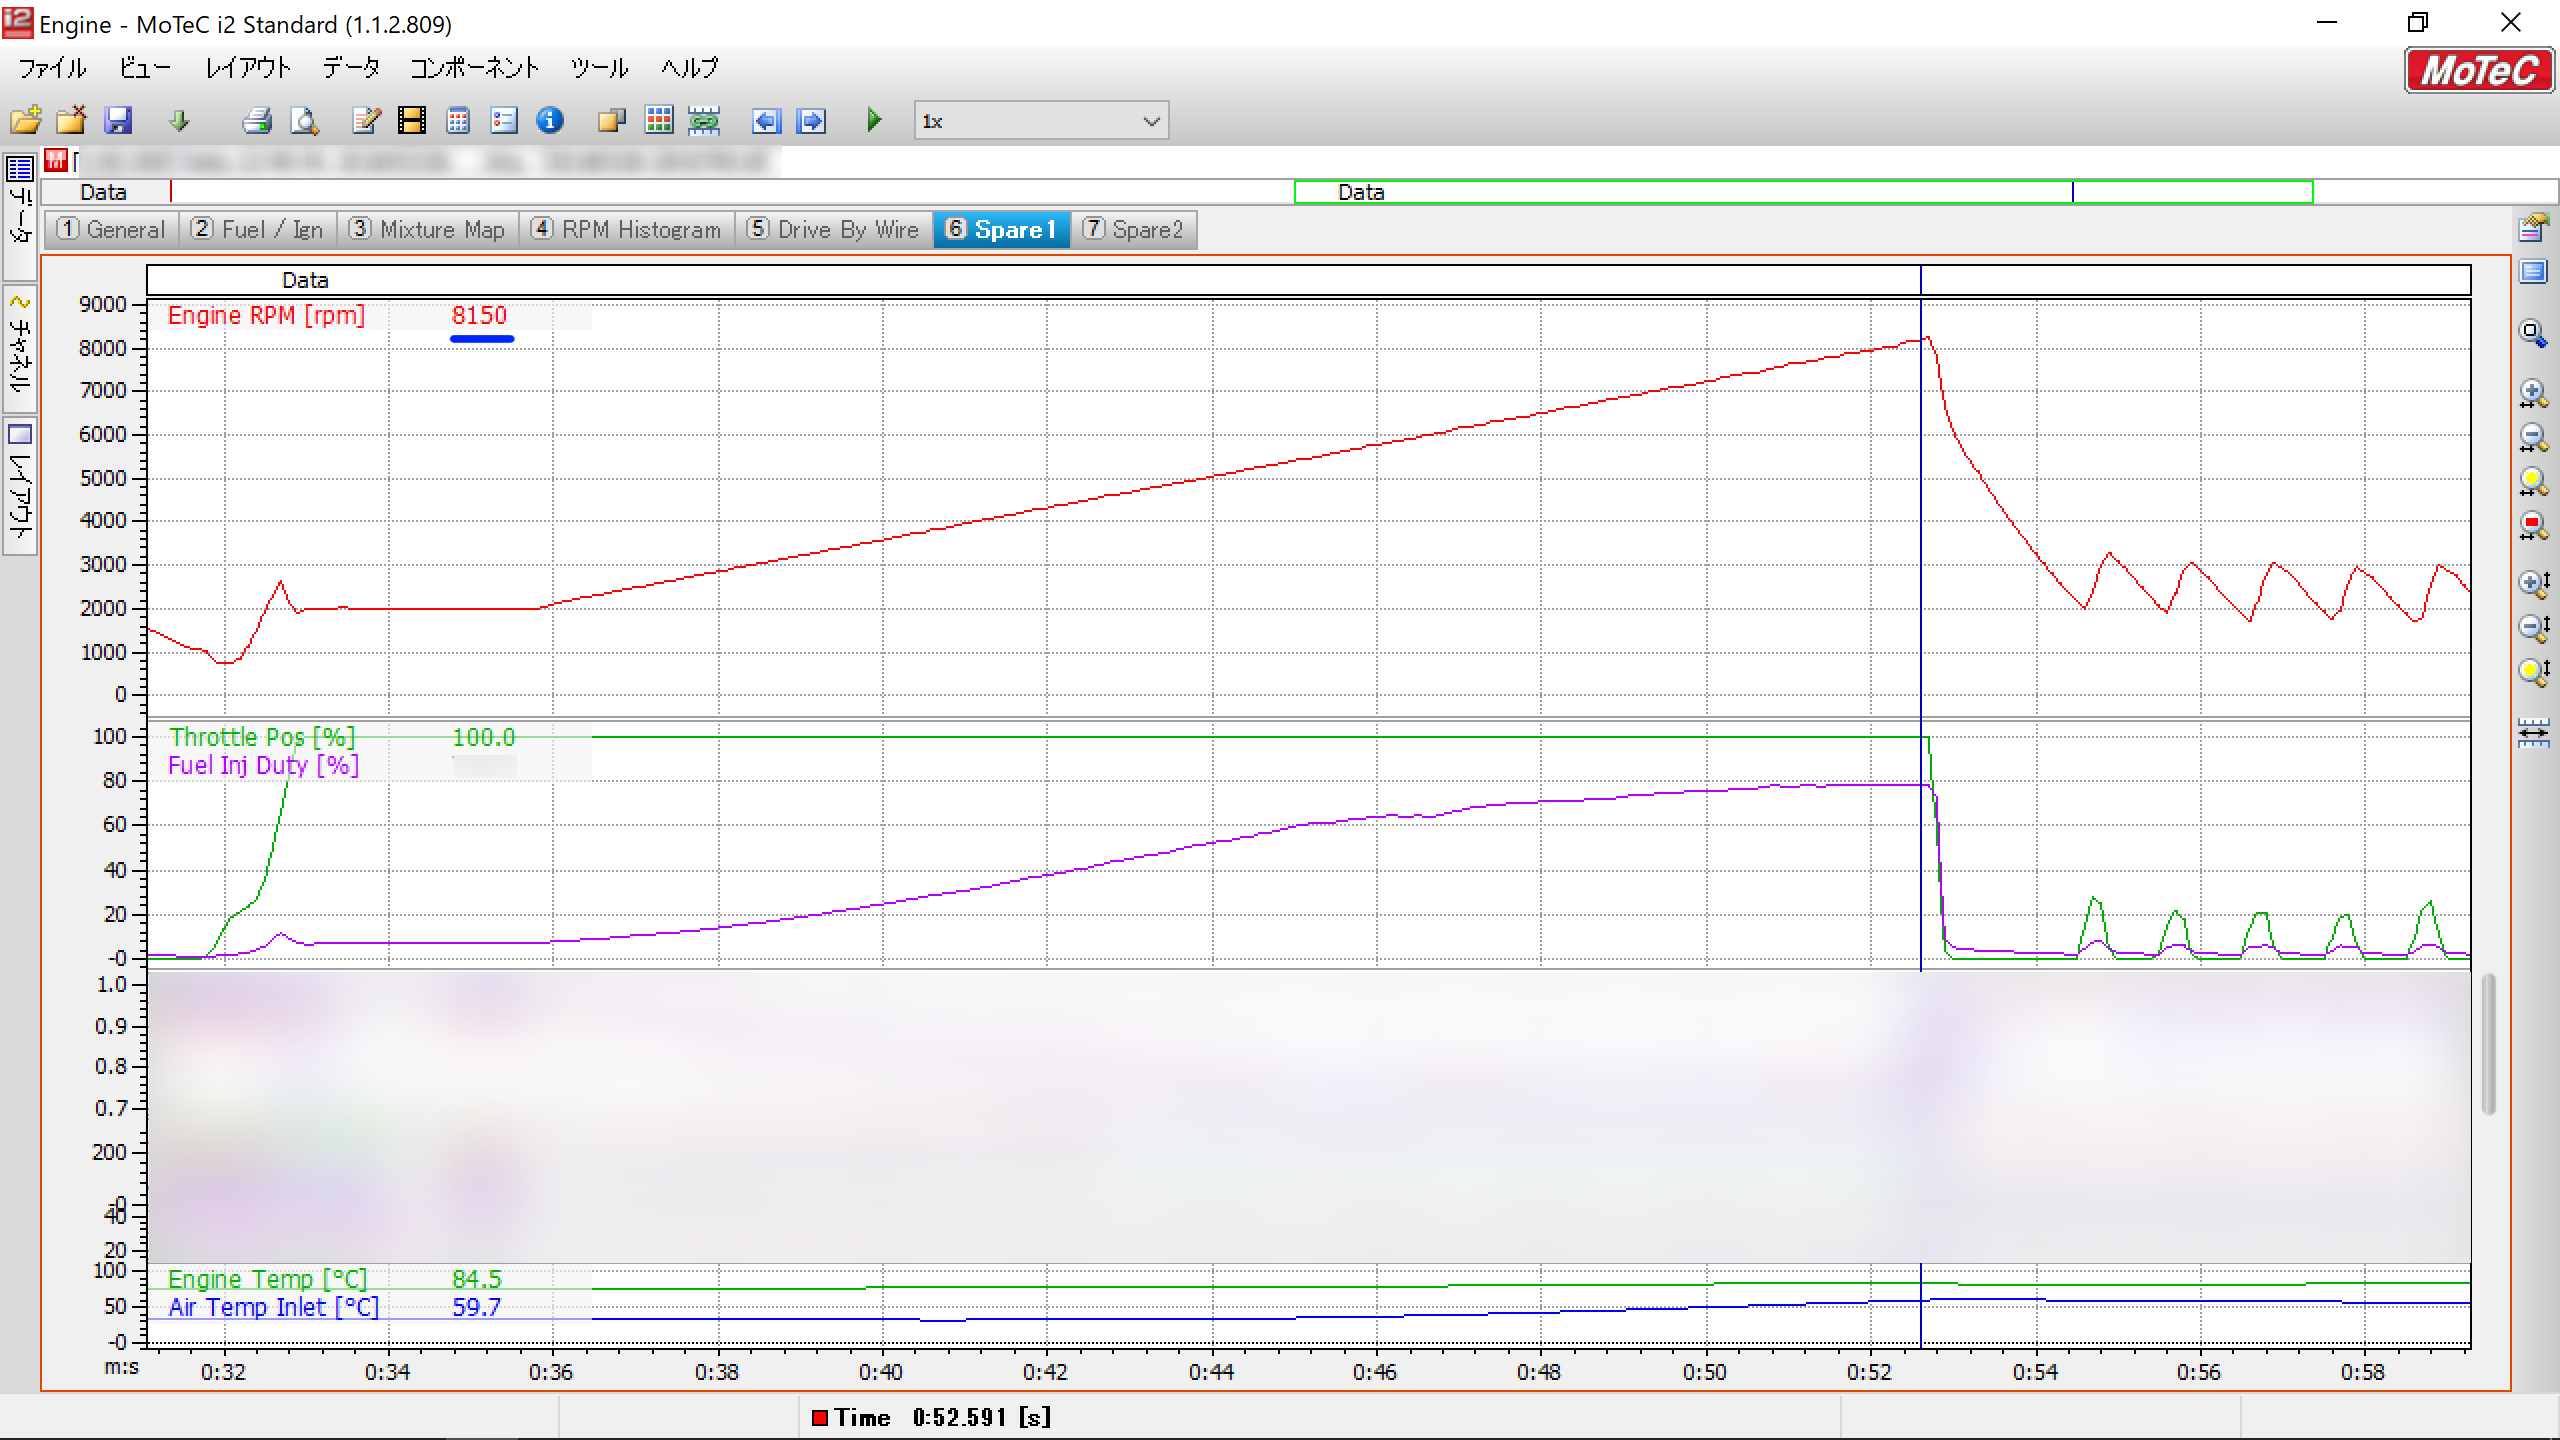Click the film strip video icon
Viewport: 2560px width, 1440px height.
click(x=411, y=121)
